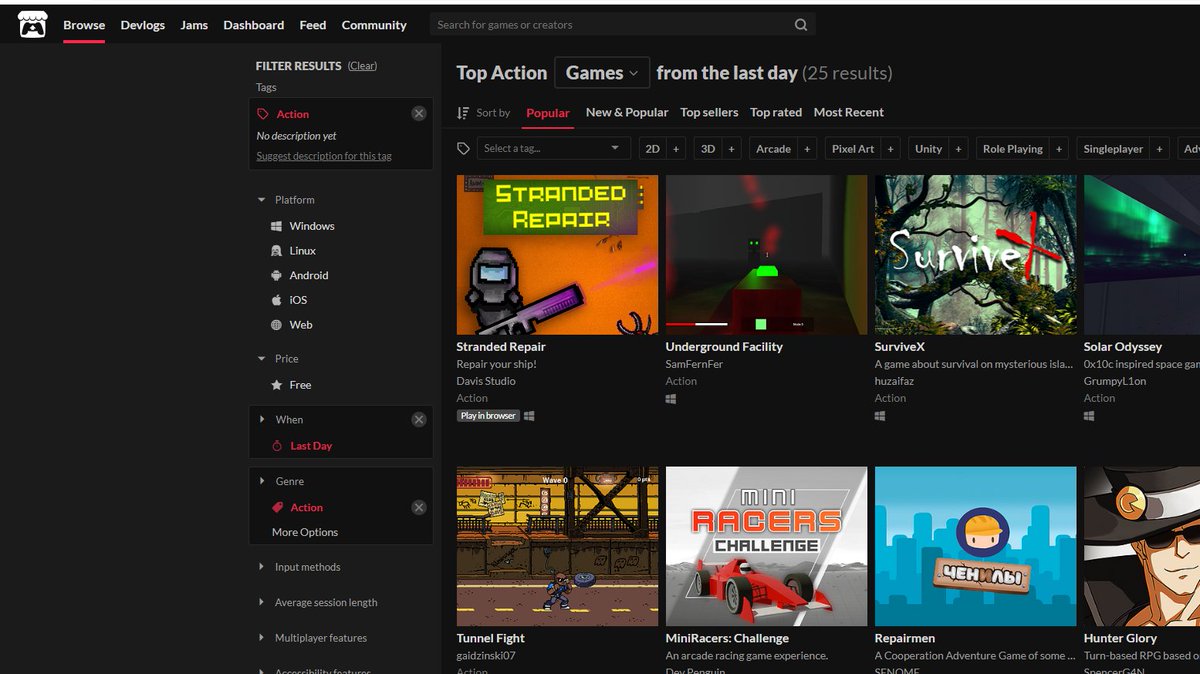Click Windows icon under SurviveX
The height and width of the screenshot is (674, 1200).
click(x=880, y=416)
